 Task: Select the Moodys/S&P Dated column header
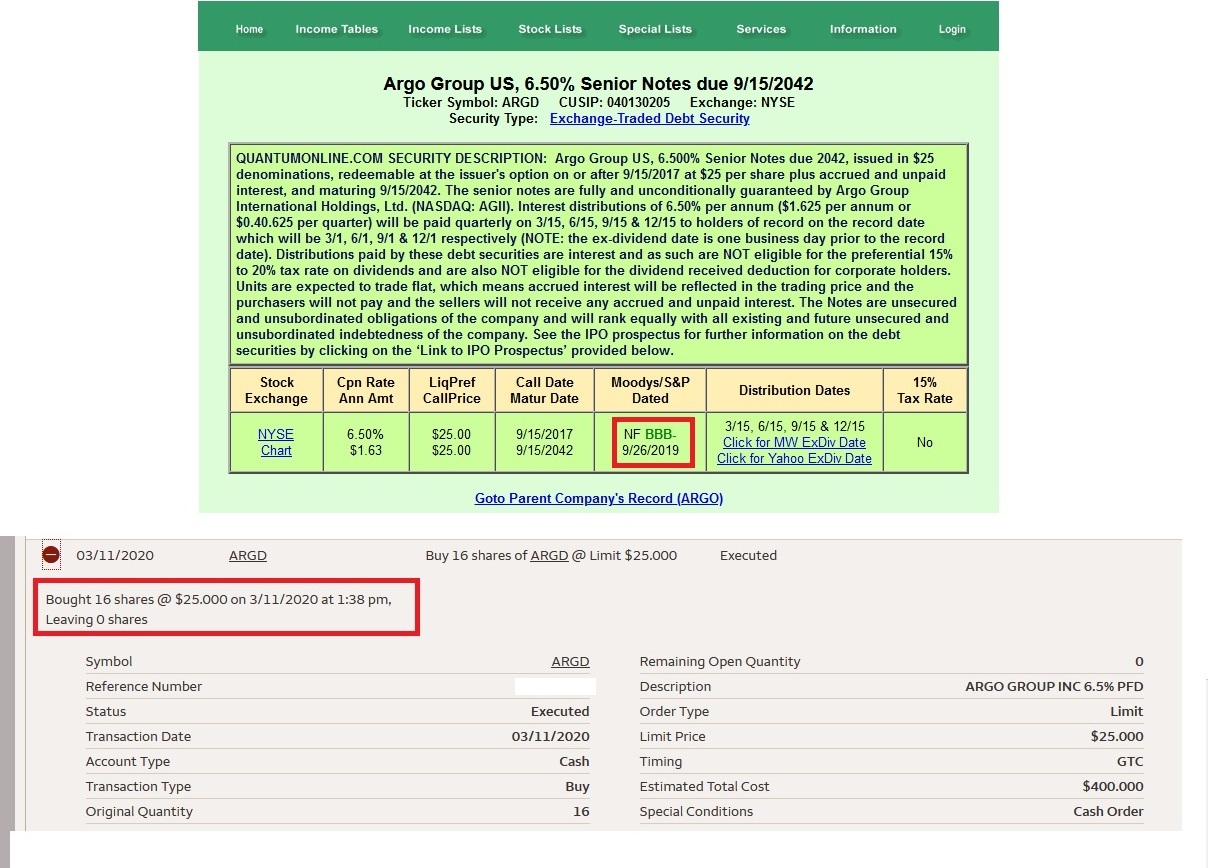[650, 390]
